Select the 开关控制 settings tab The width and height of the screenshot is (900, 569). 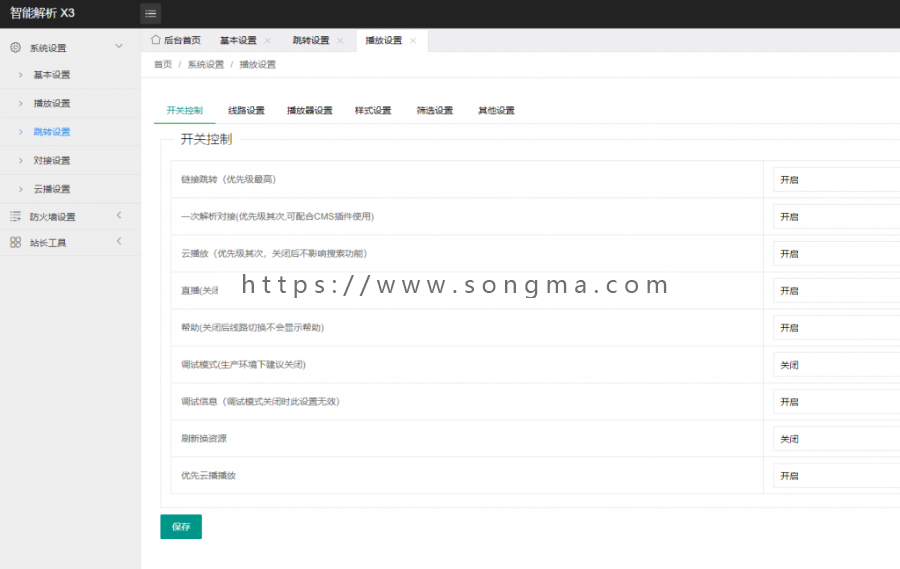[184, 110]
